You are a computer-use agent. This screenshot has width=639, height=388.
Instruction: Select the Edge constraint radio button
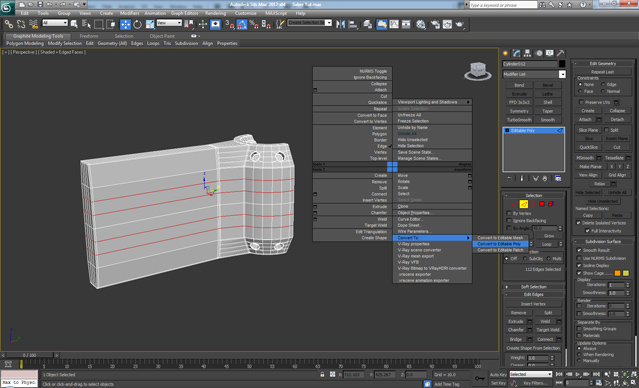pos(603,84)
